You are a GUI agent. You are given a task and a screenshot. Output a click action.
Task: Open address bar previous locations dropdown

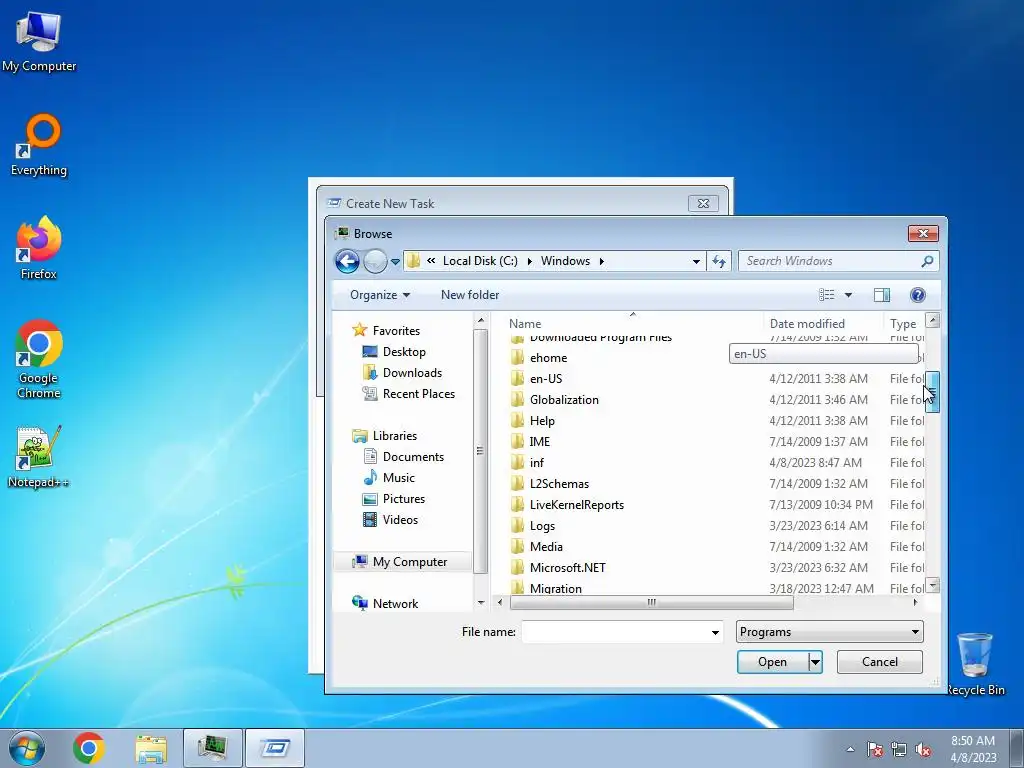point(696,262)
